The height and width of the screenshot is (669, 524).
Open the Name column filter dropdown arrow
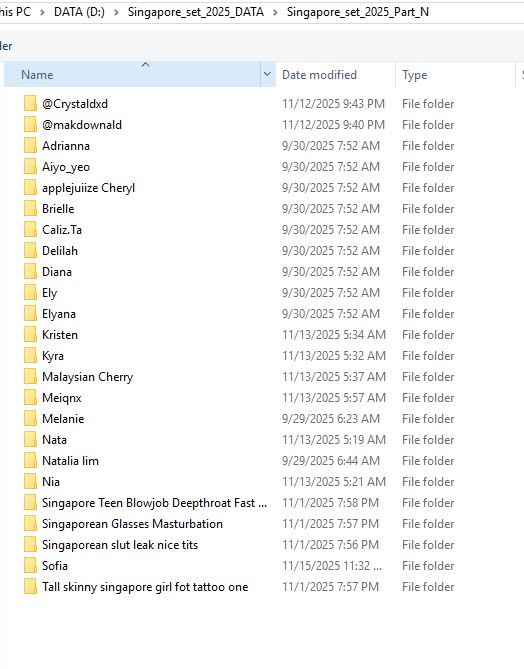click(x=268, y=74)
